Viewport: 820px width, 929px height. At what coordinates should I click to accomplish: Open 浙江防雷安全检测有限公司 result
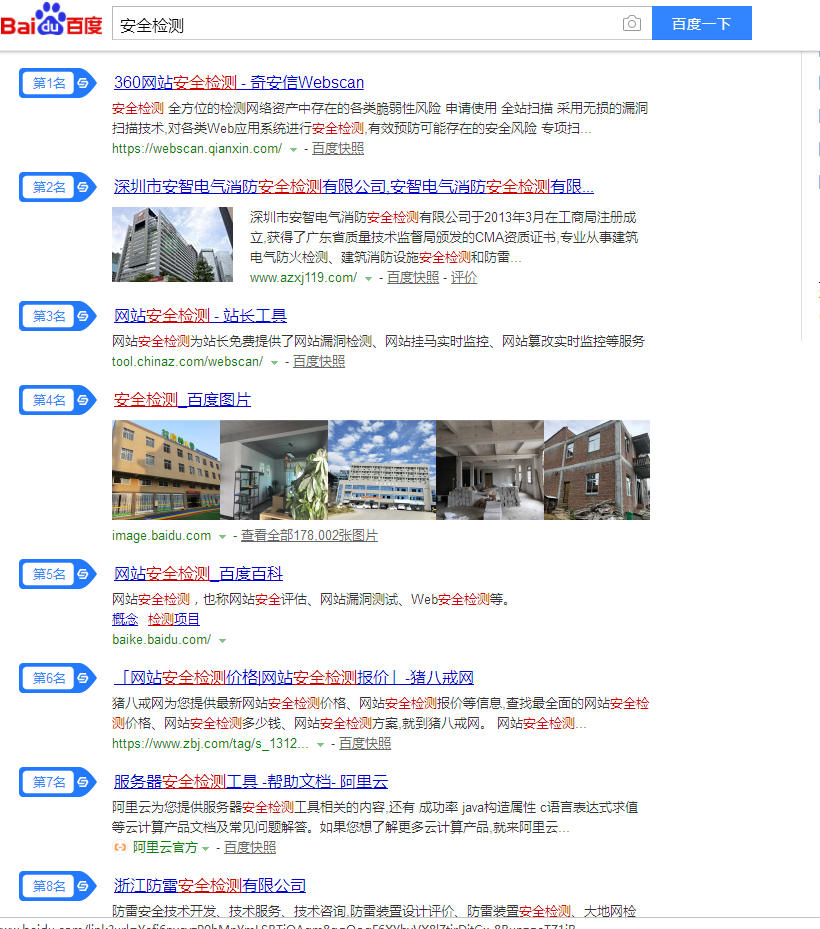(x=210, y=886)
